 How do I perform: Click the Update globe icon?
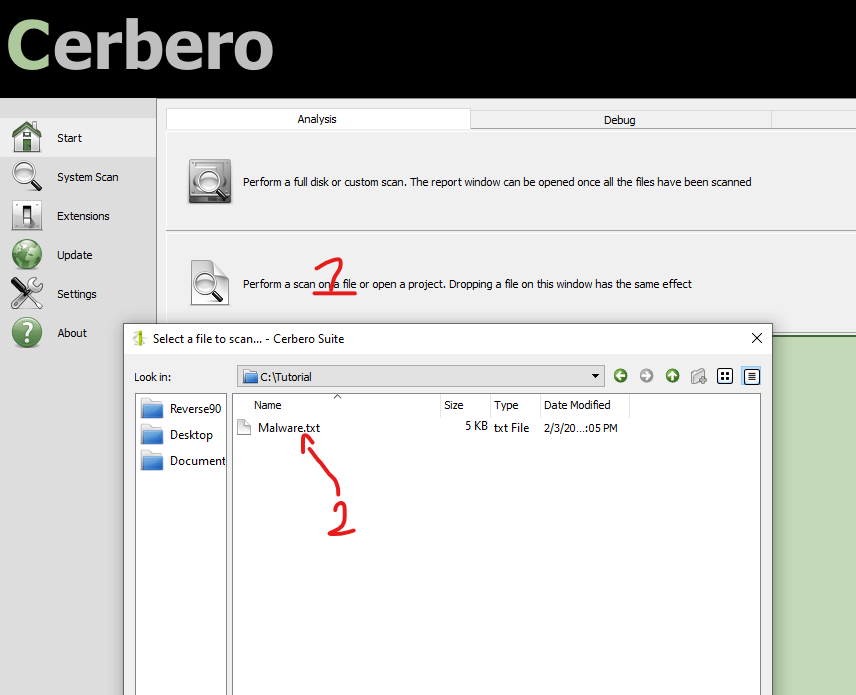(27, 254)
